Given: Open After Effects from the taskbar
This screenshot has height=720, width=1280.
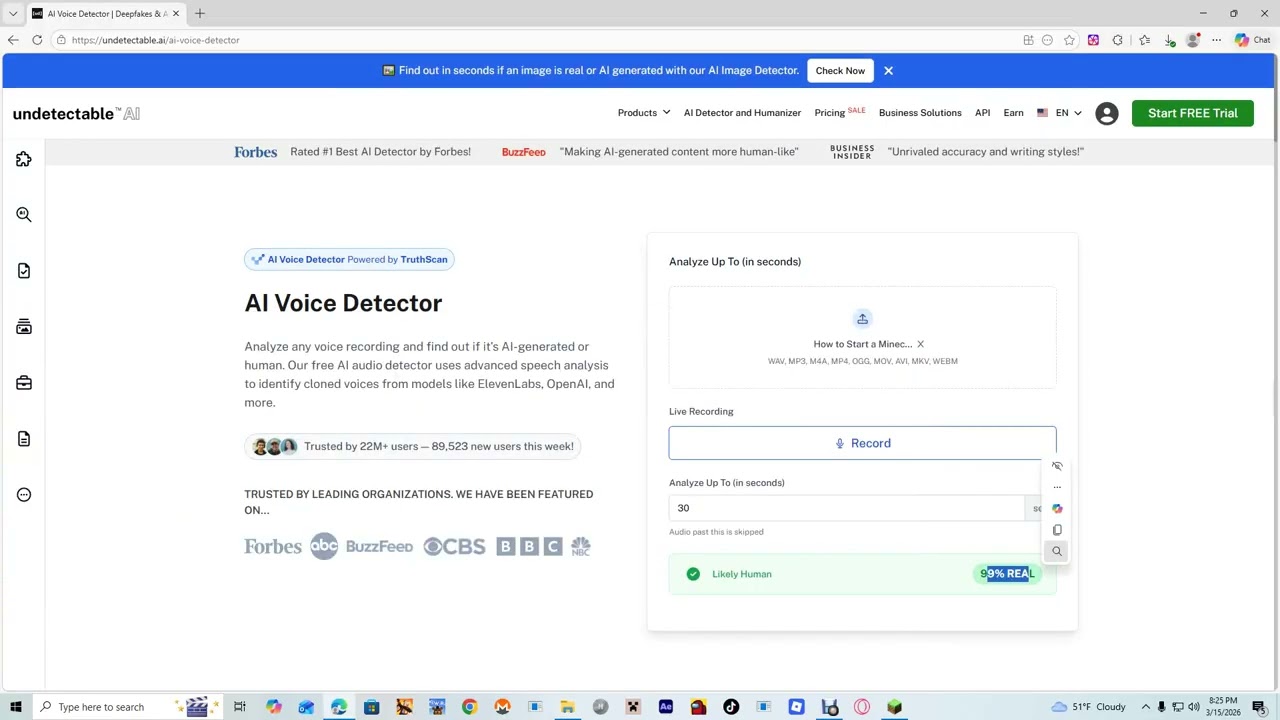Looking at the screenshot, I should coord(665,707).
